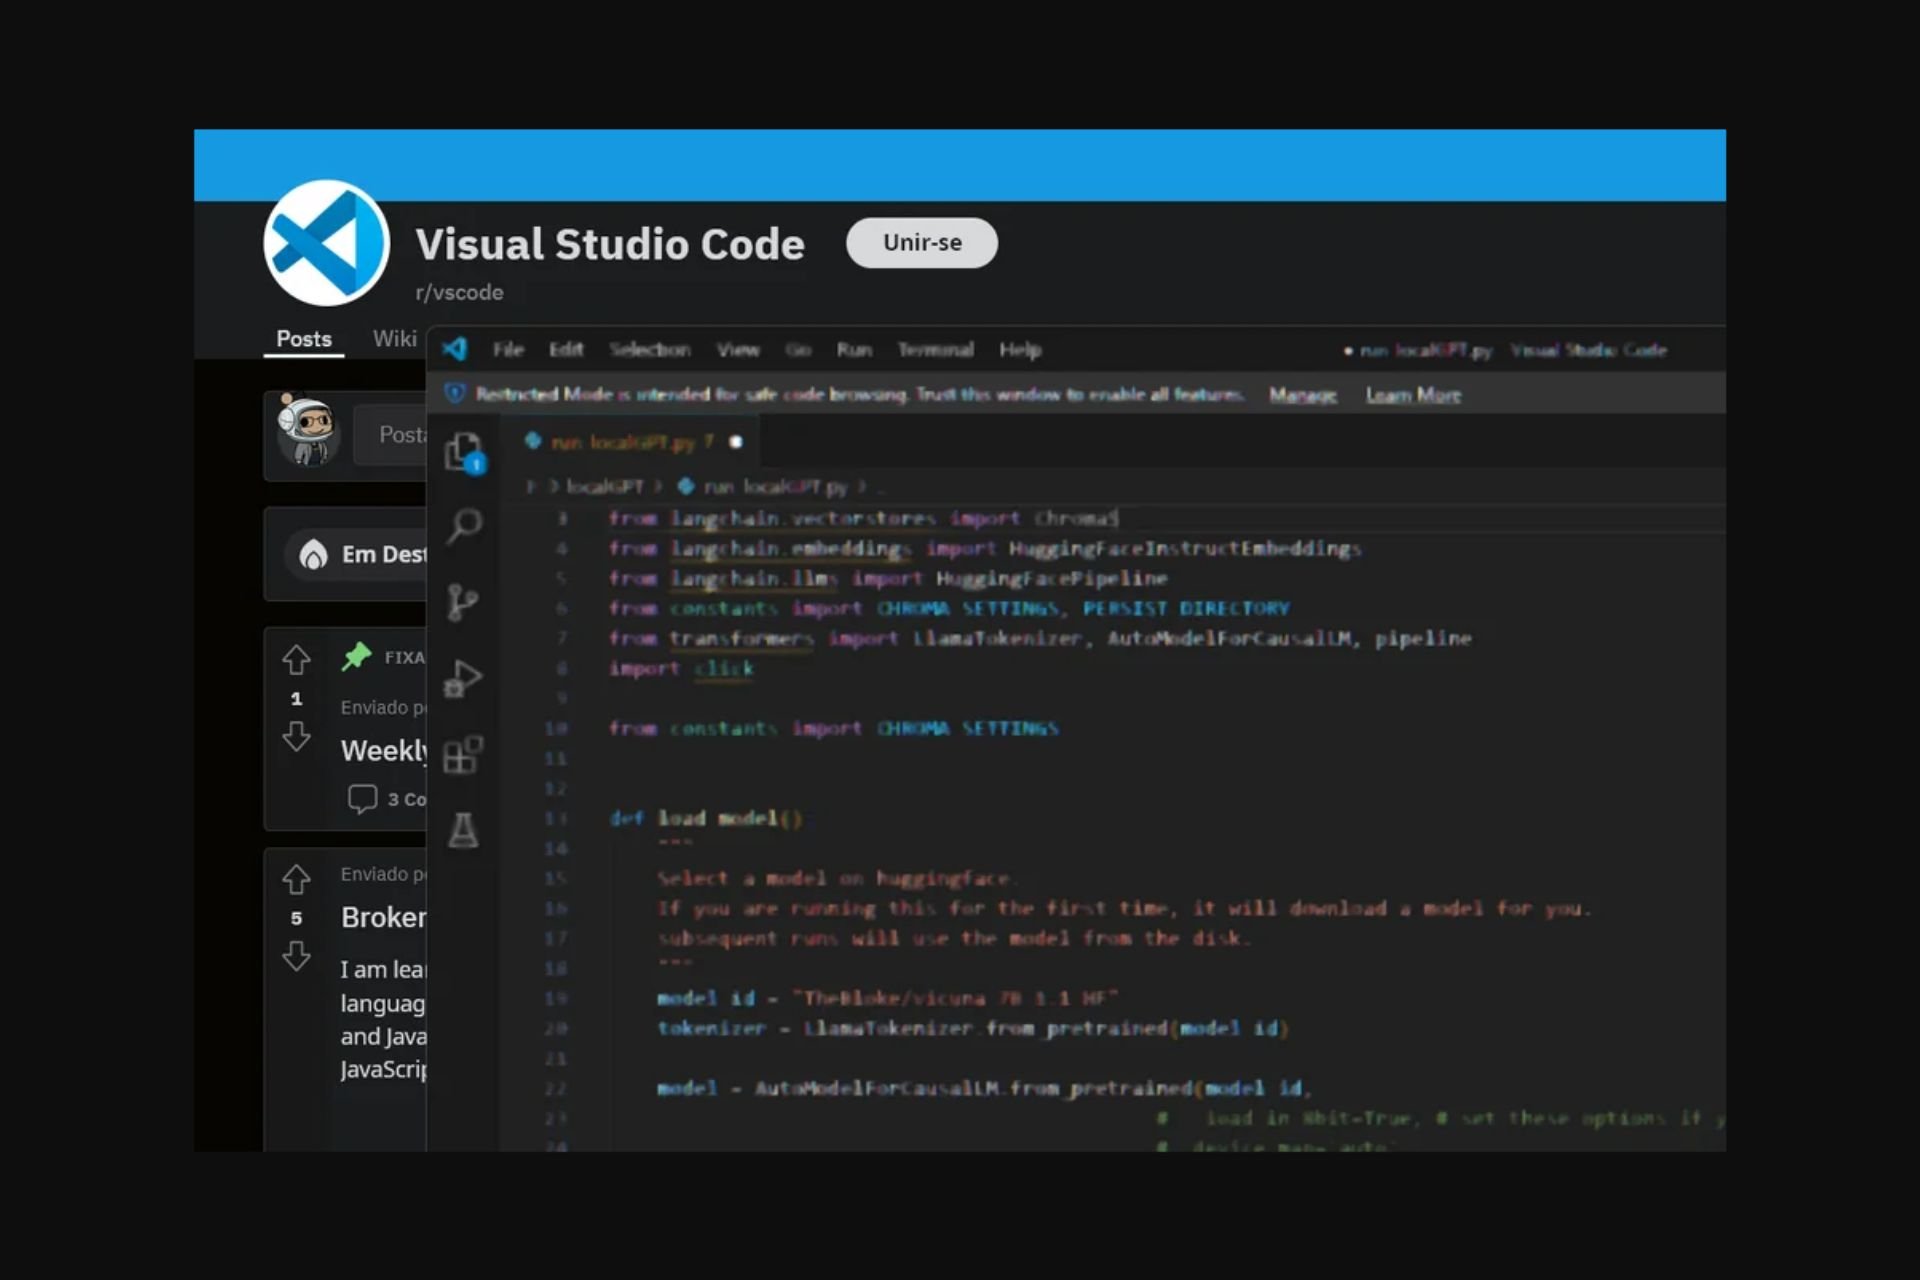Screen dimensions: 1920x1280
Task: Click the Em Destaque sort button
Action: (x=358, y=554)
